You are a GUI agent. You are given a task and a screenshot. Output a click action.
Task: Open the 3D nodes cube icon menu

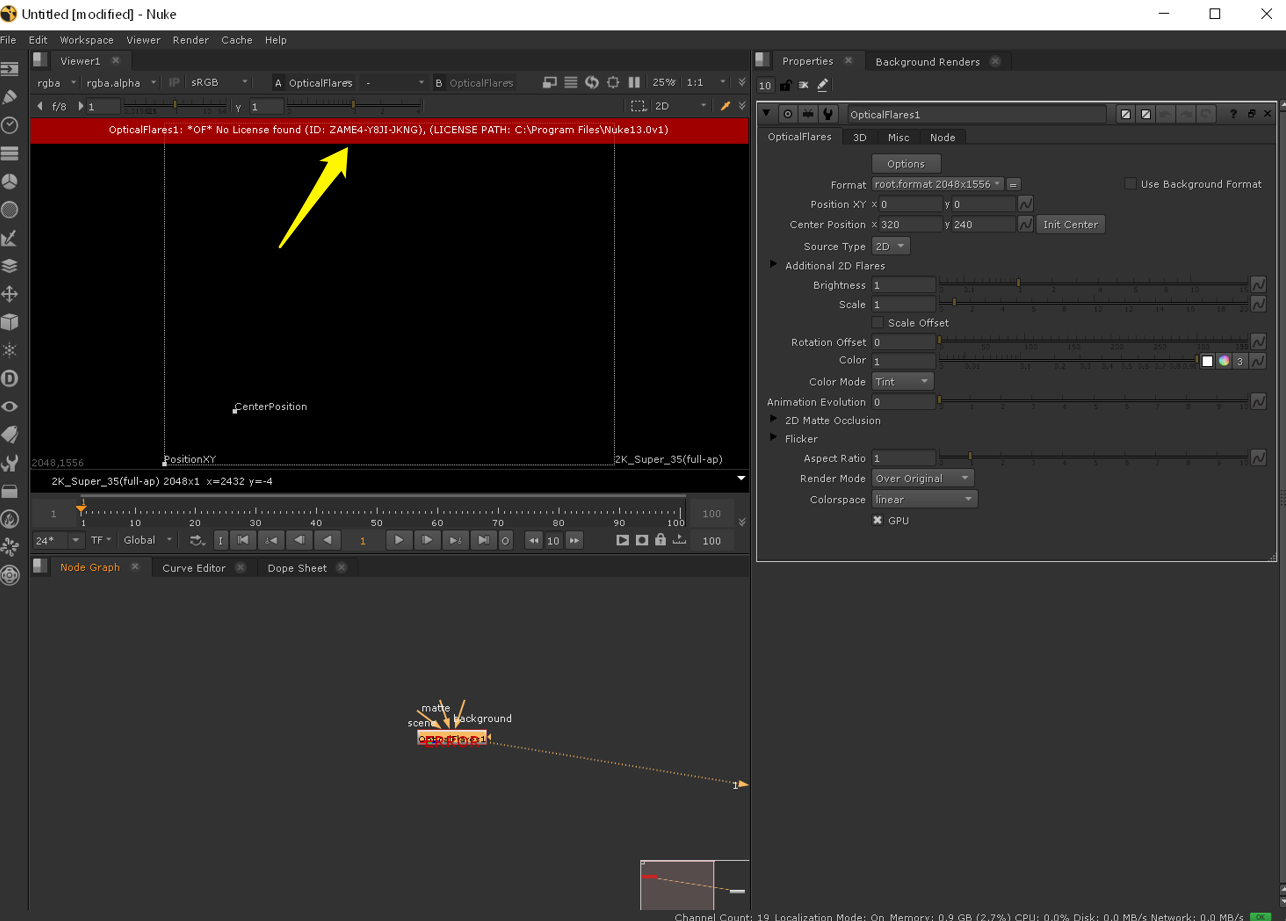click(10, 322)
